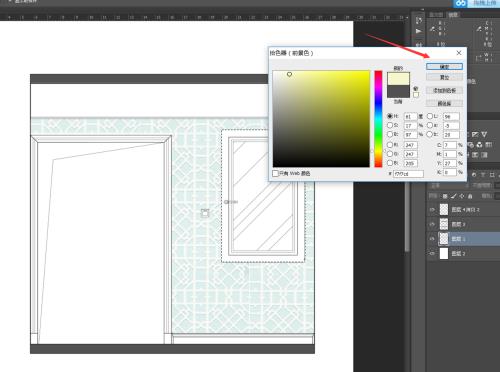The height and width of the screenshot is (372, 500).
Task: Click the R value field showing 247
Action: coord(411,145)
